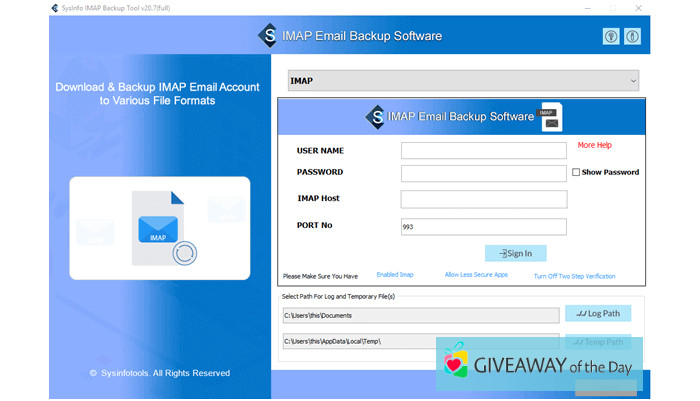
Task: Click the first header info icon
Action: (611, 36)
